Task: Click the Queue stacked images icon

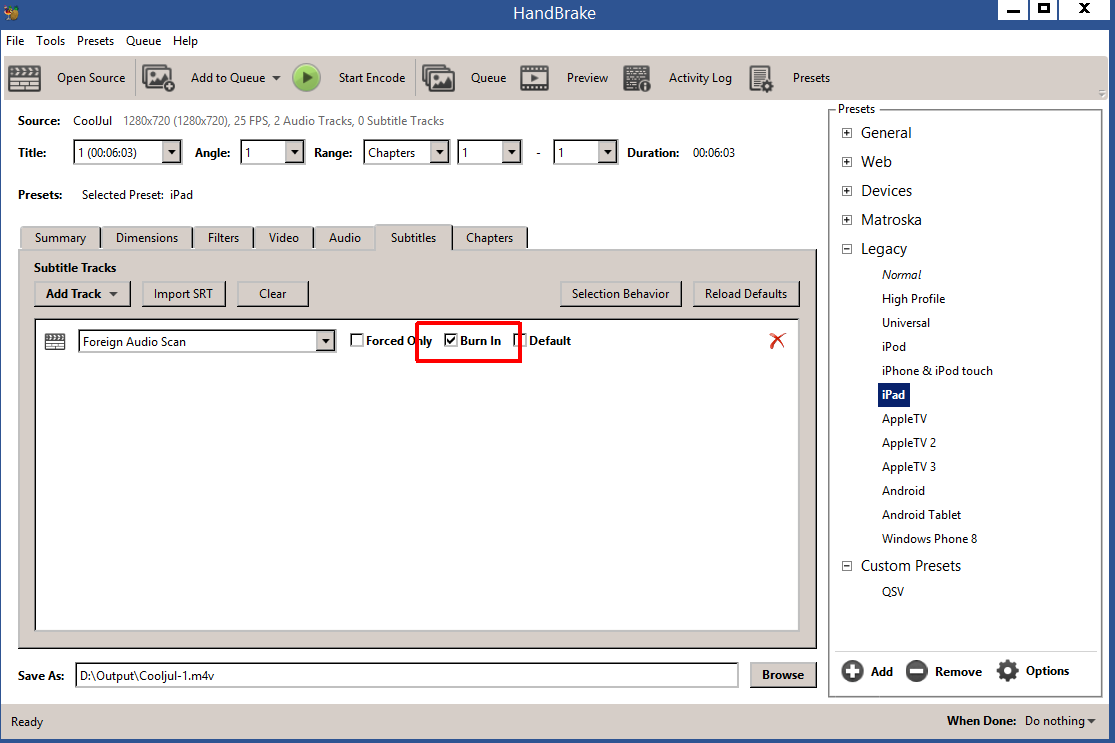Action: (x=438, y=77)
